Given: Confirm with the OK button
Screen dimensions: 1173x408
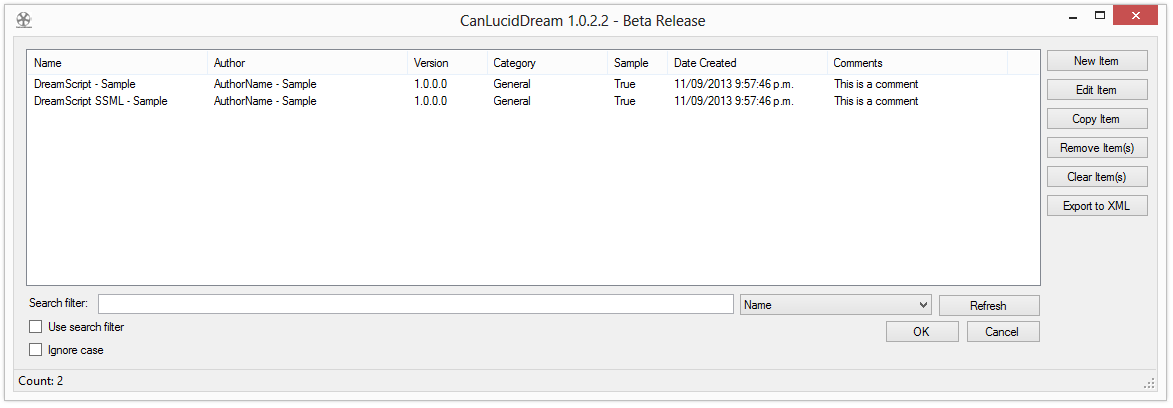Looking at the screenshot, I should pyautogui.click(x=921, y=332).
